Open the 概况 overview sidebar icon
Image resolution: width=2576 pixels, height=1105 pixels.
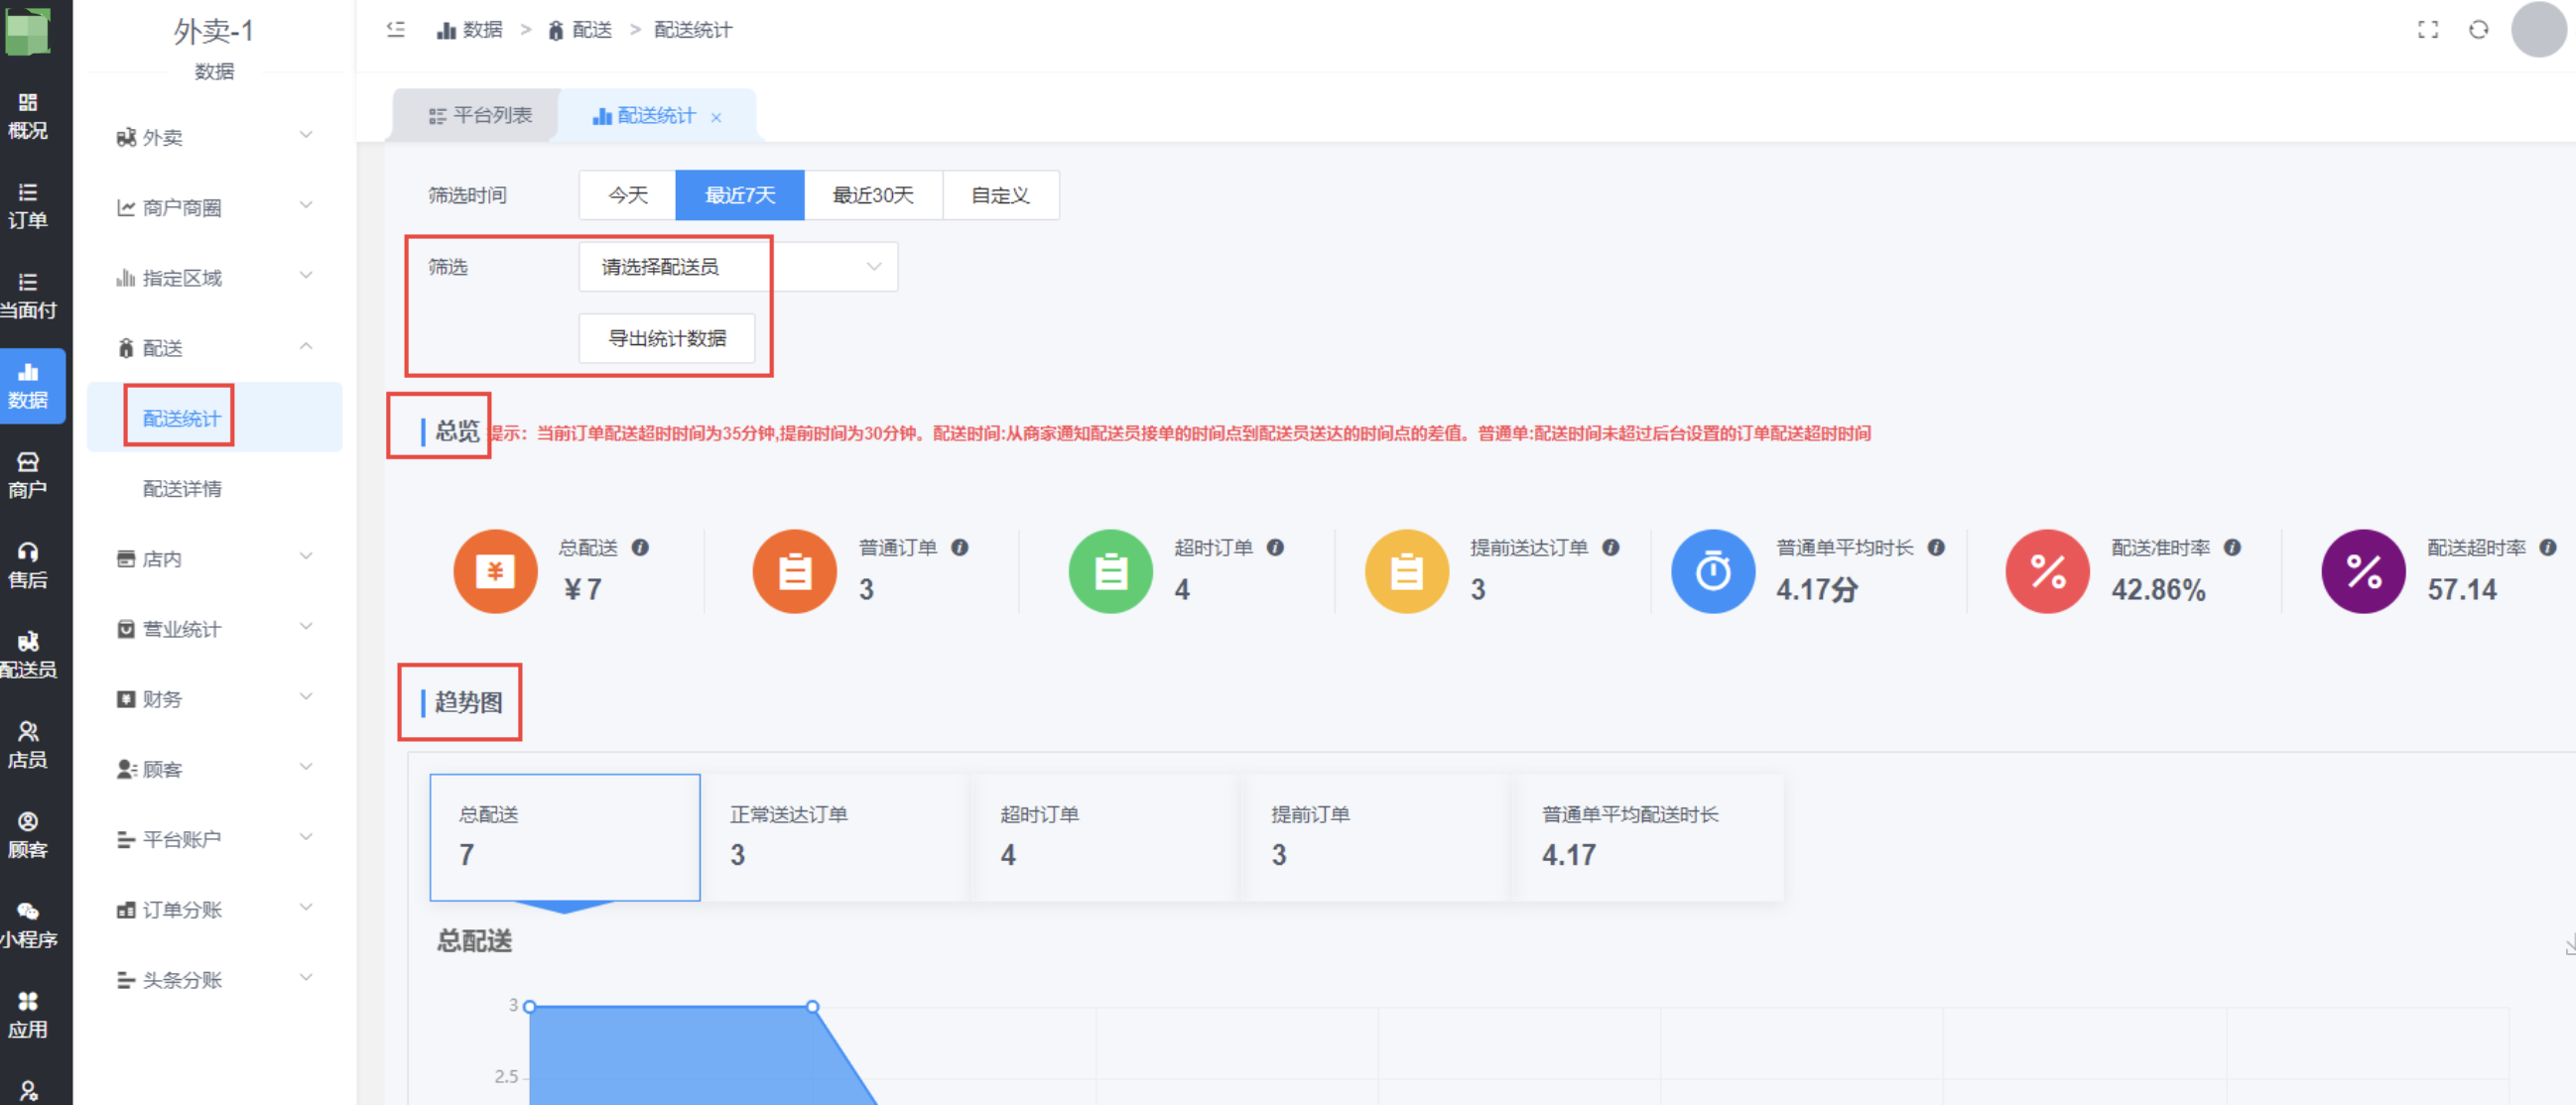click(x=28, y=115)
